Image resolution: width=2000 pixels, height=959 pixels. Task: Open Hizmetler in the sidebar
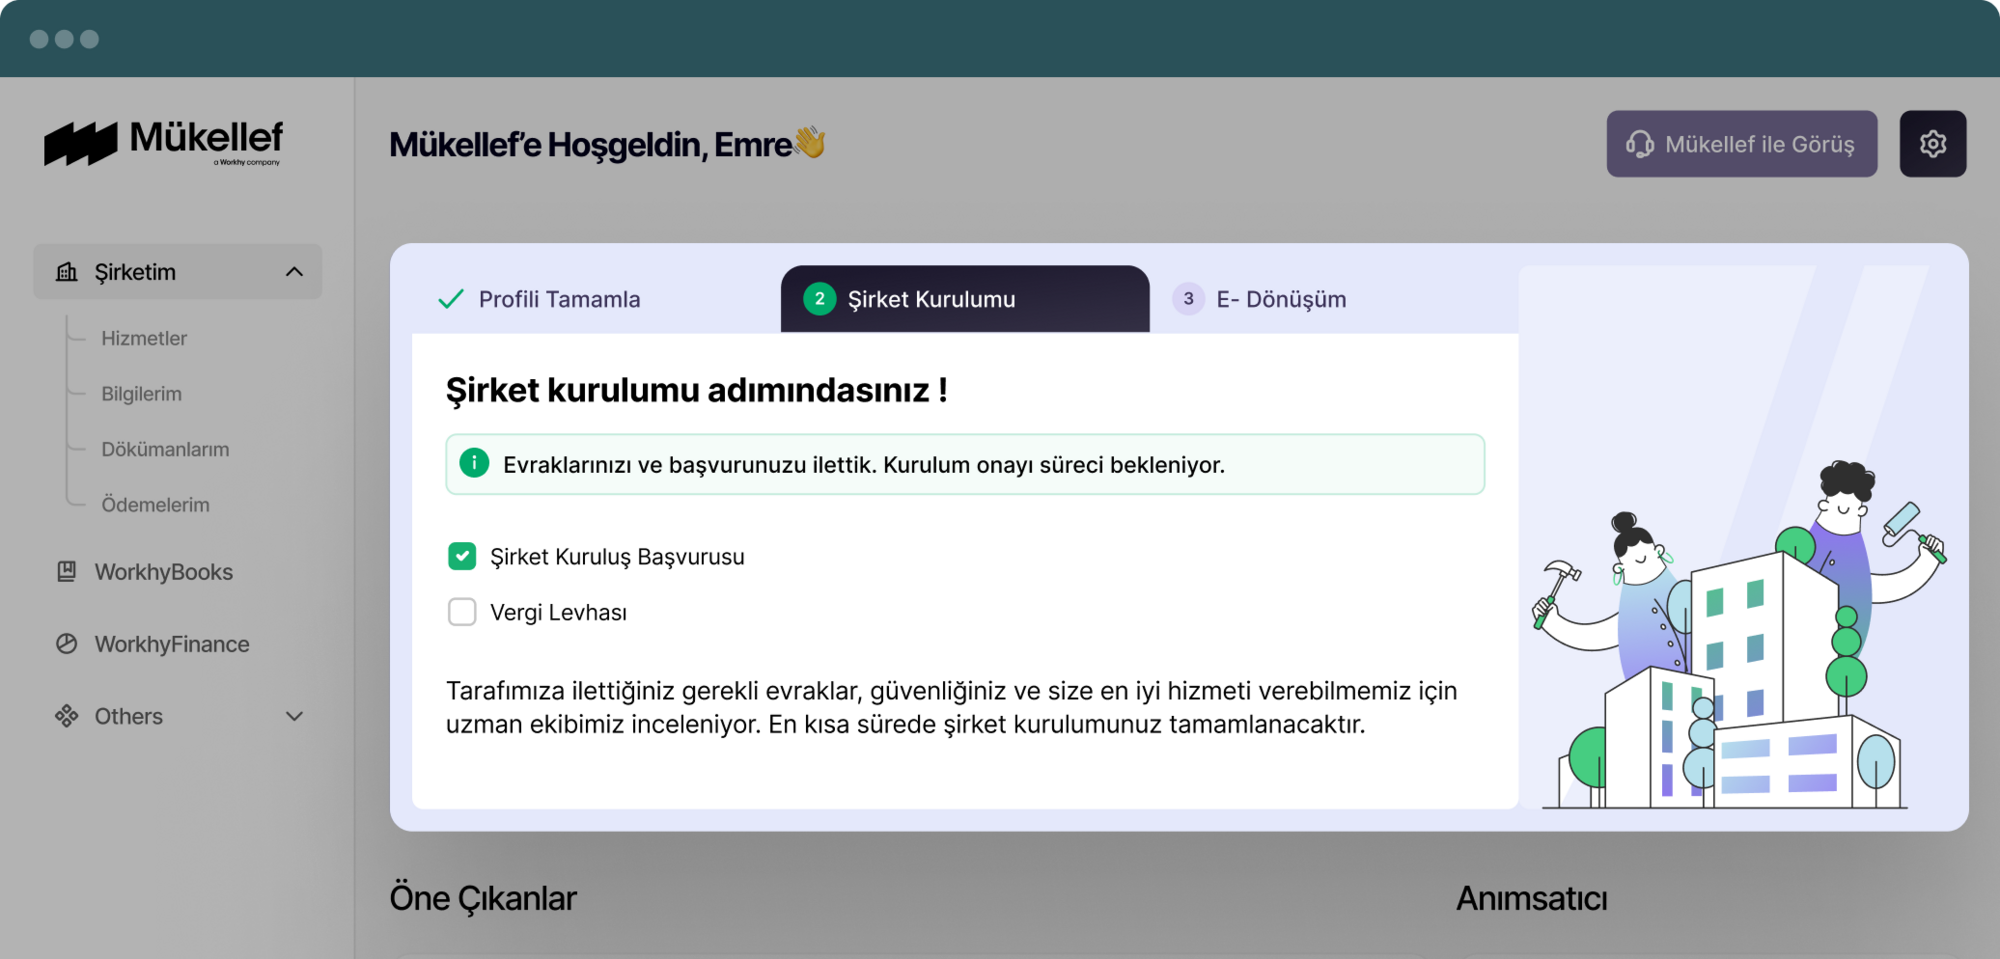[144, 338]
